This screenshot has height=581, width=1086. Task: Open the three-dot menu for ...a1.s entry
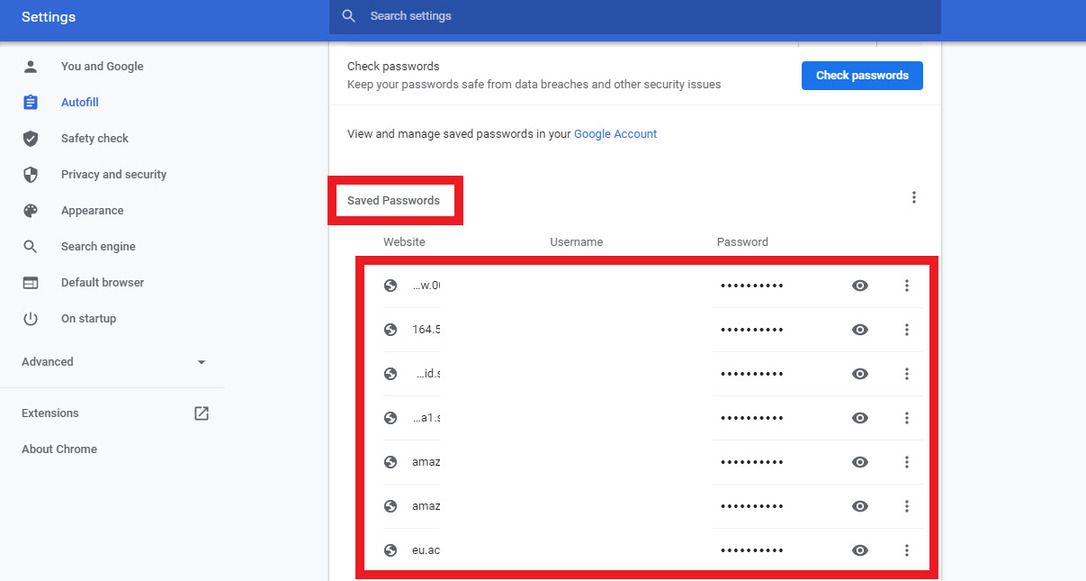tap(907, 418)
